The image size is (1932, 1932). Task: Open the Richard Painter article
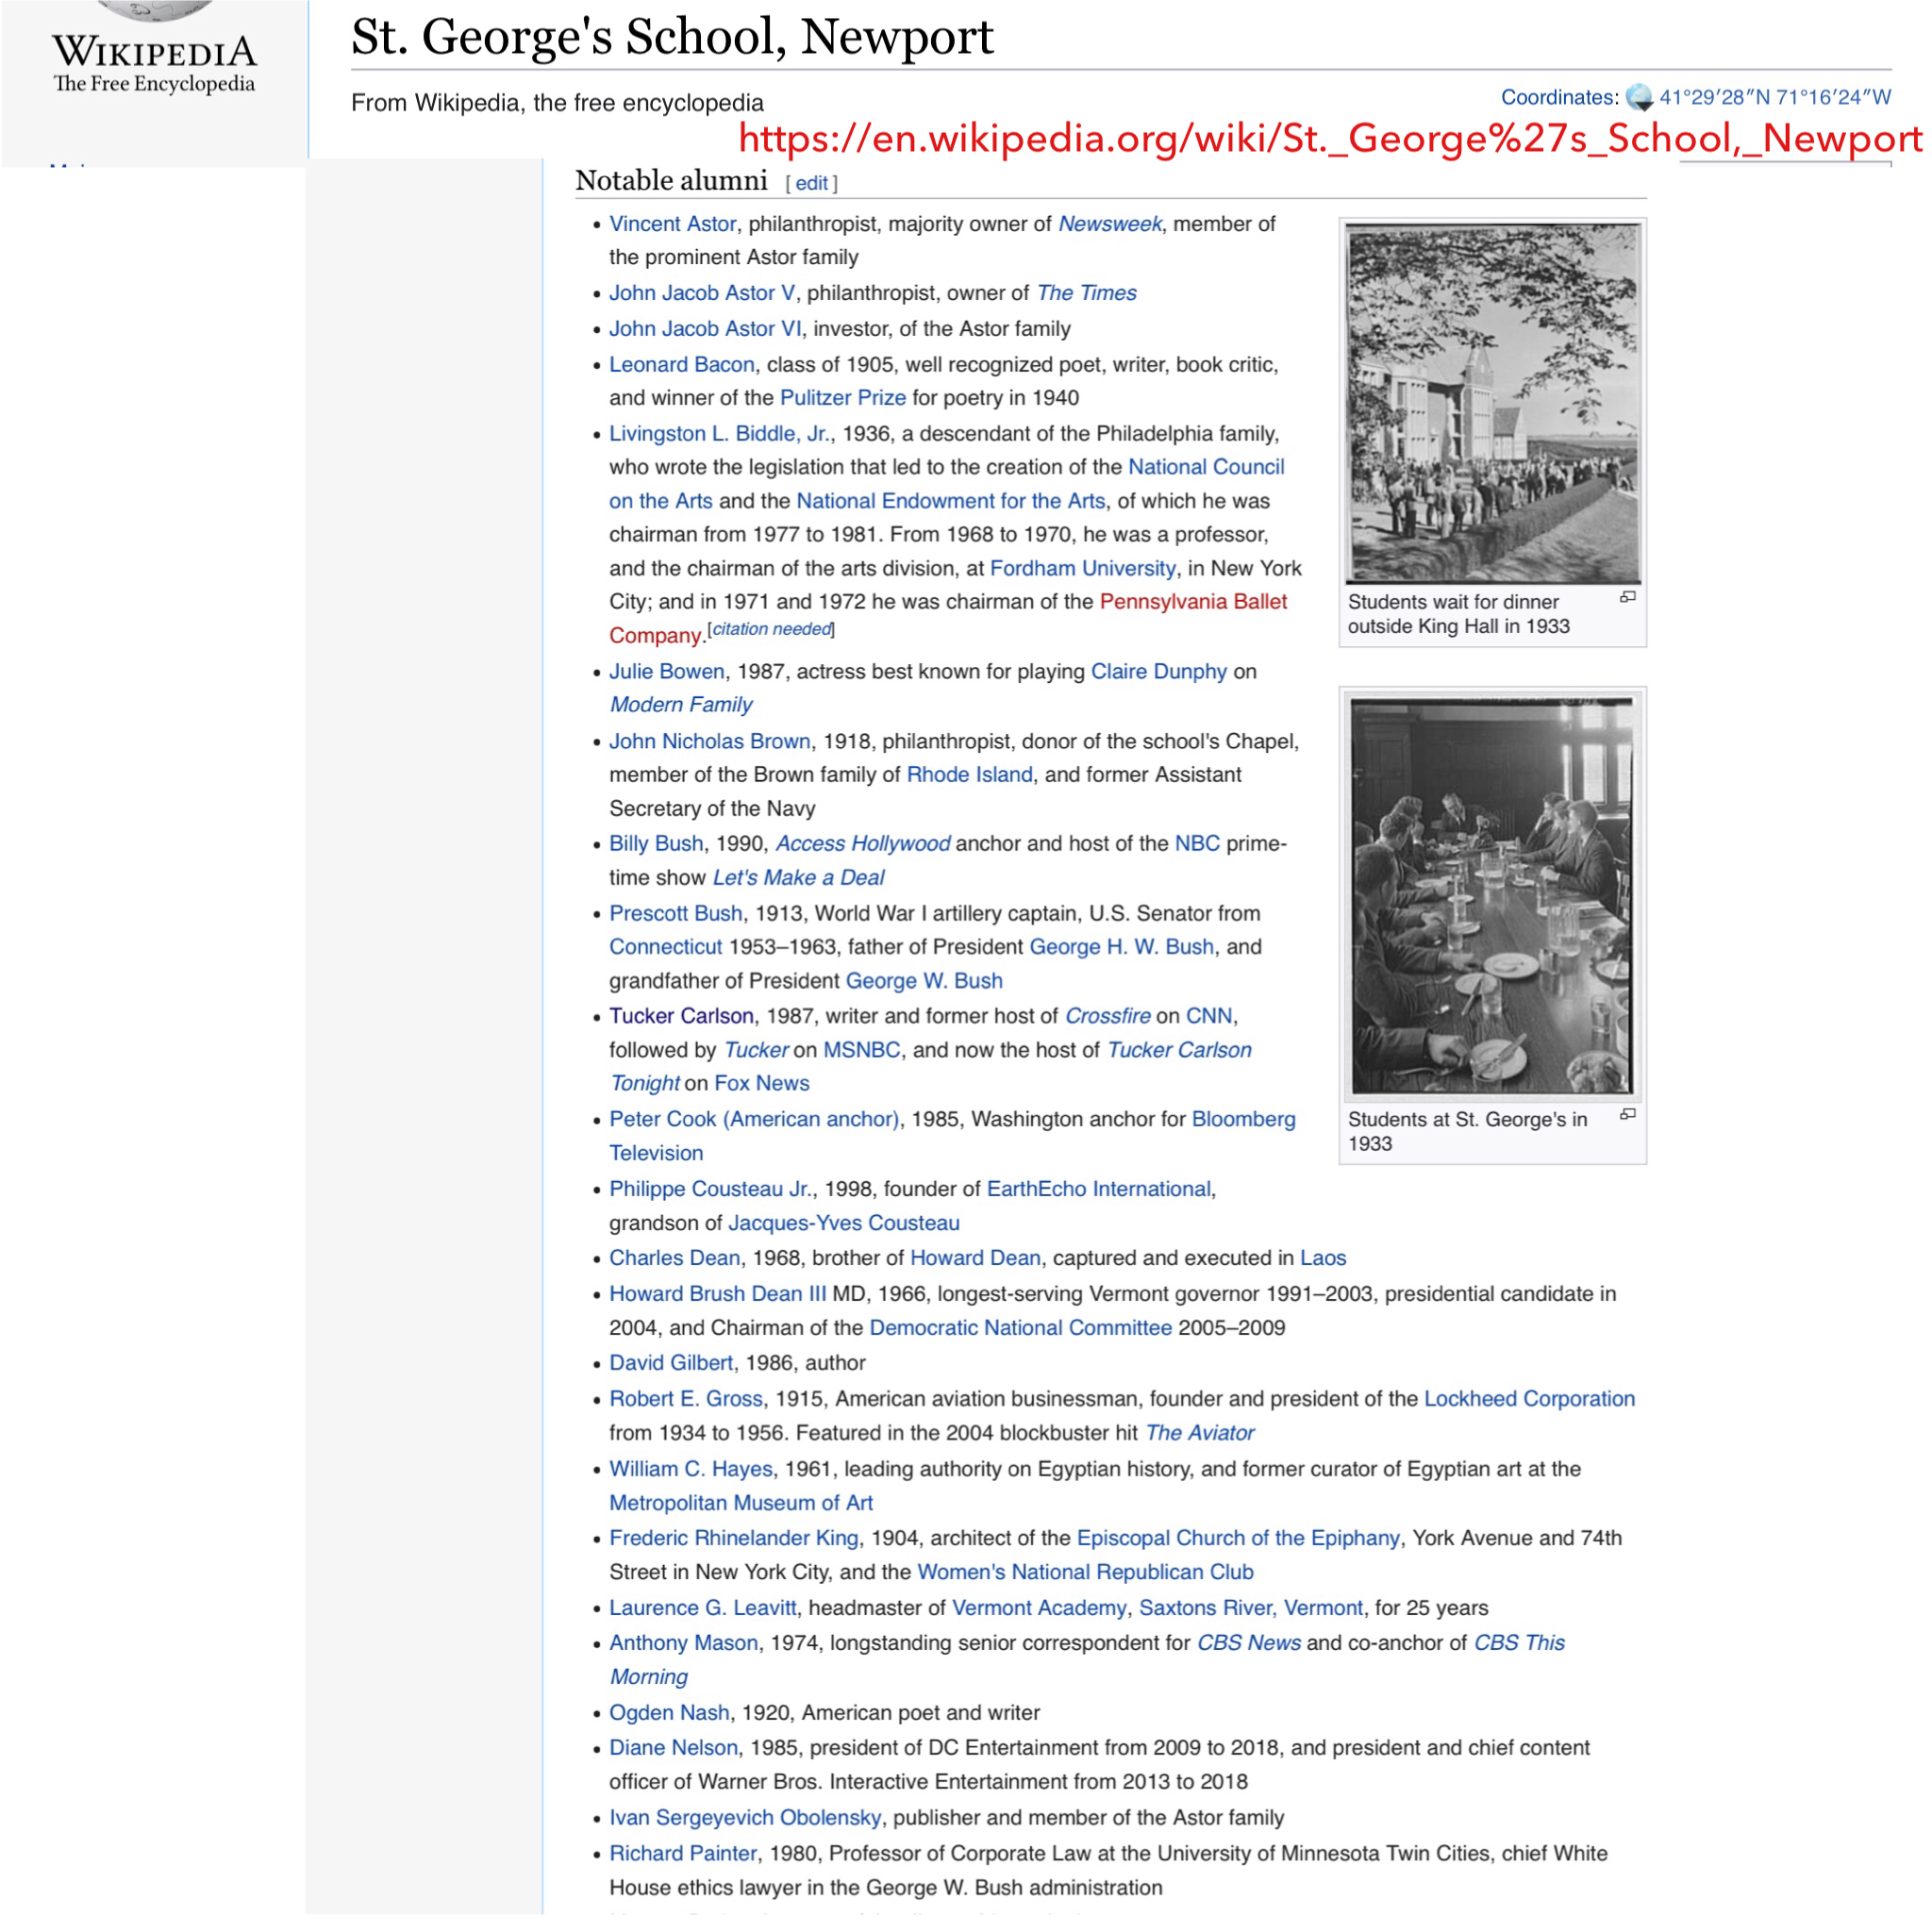click(683, 1854)
